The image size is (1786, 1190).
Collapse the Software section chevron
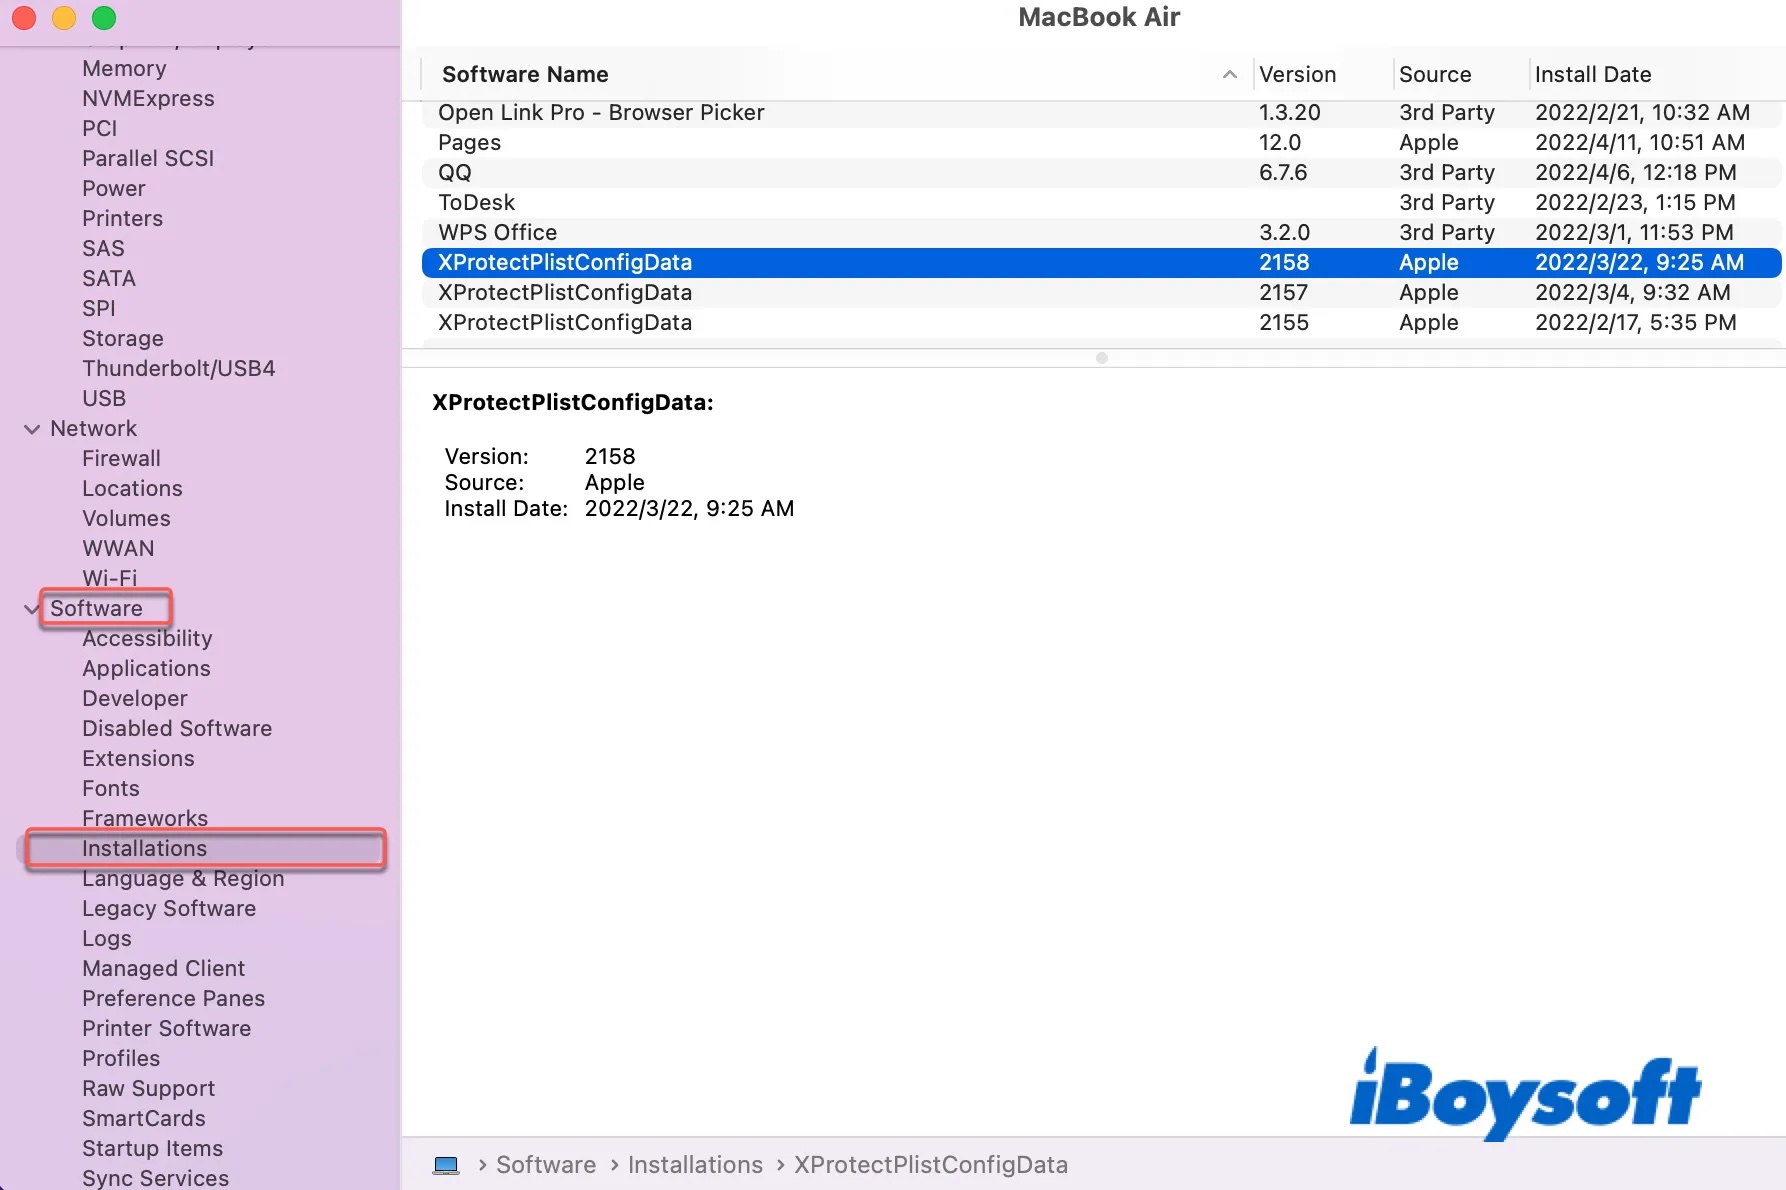[x=32, y=609]
